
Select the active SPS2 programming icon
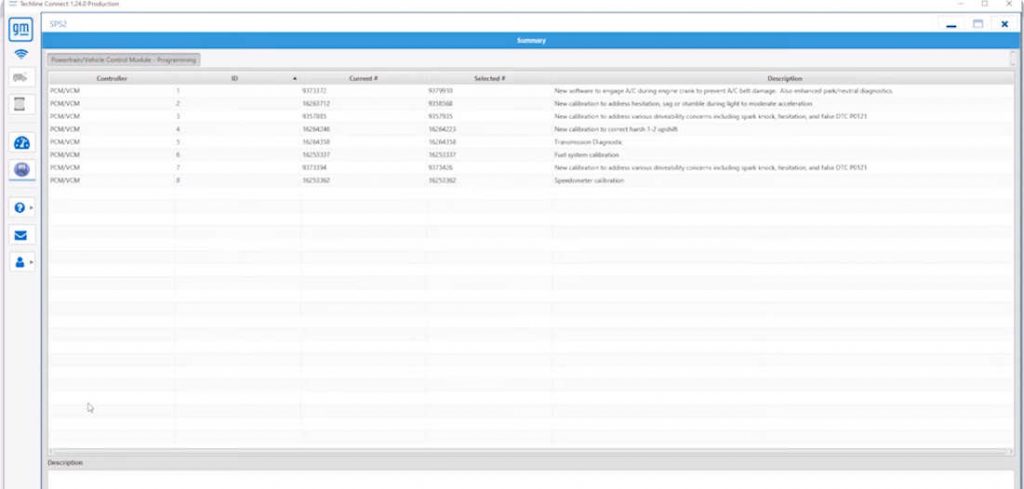tap(21, 170)
